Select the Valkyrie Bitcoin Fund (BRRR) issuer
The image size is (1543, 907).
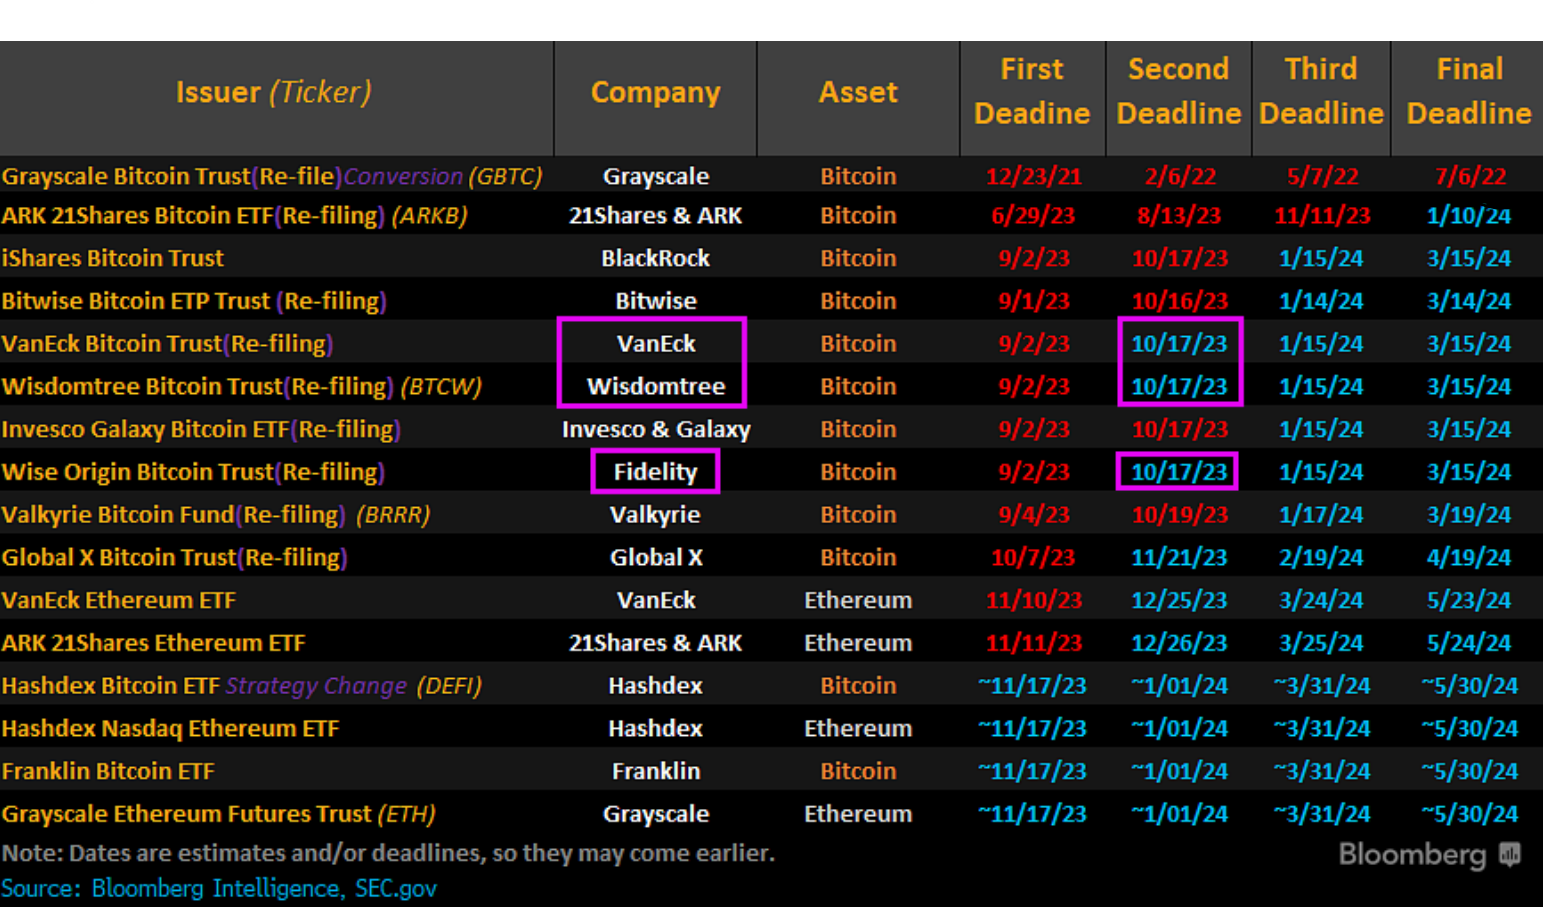tap(216, 515)
